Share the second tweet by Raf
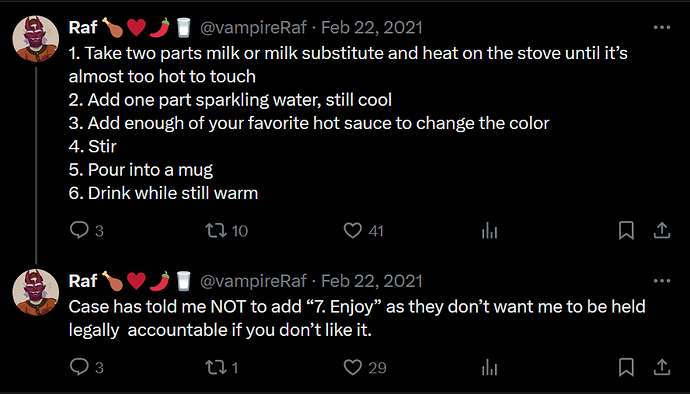Image resolution: width=690 pixels, height=394 pixels. [x=661, y=367]
